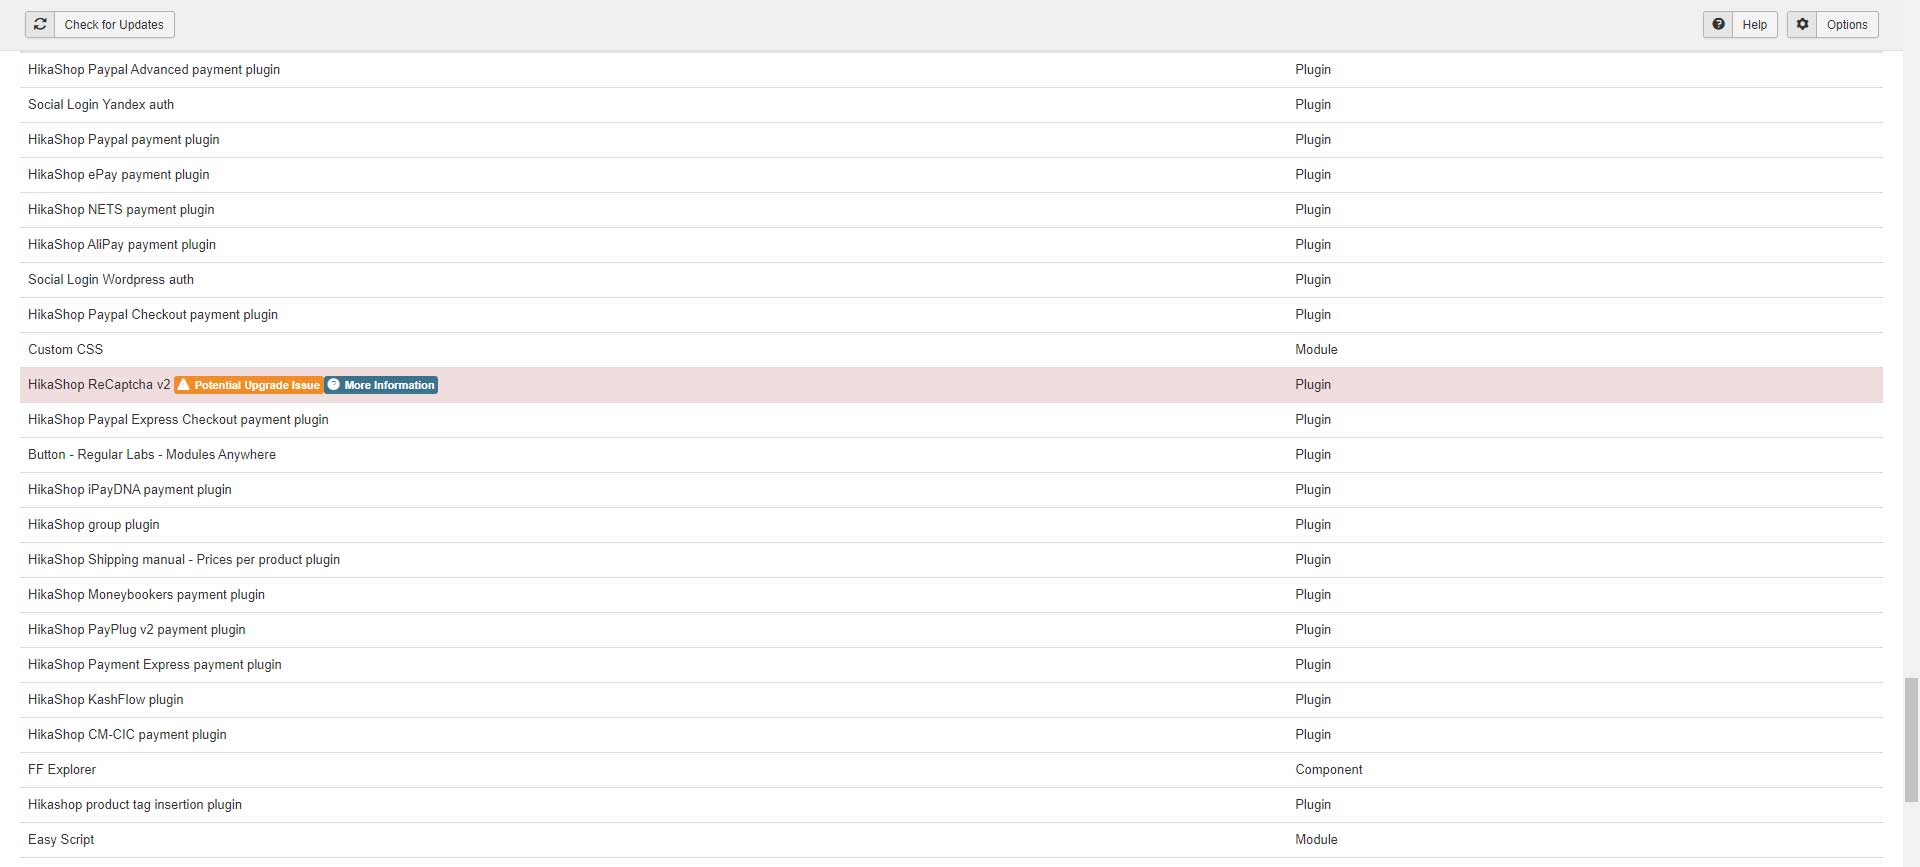Click HikaShop CM-CIC payment plugin name
This screenshot has width=1920, height=867.
(x=128, y=735)
